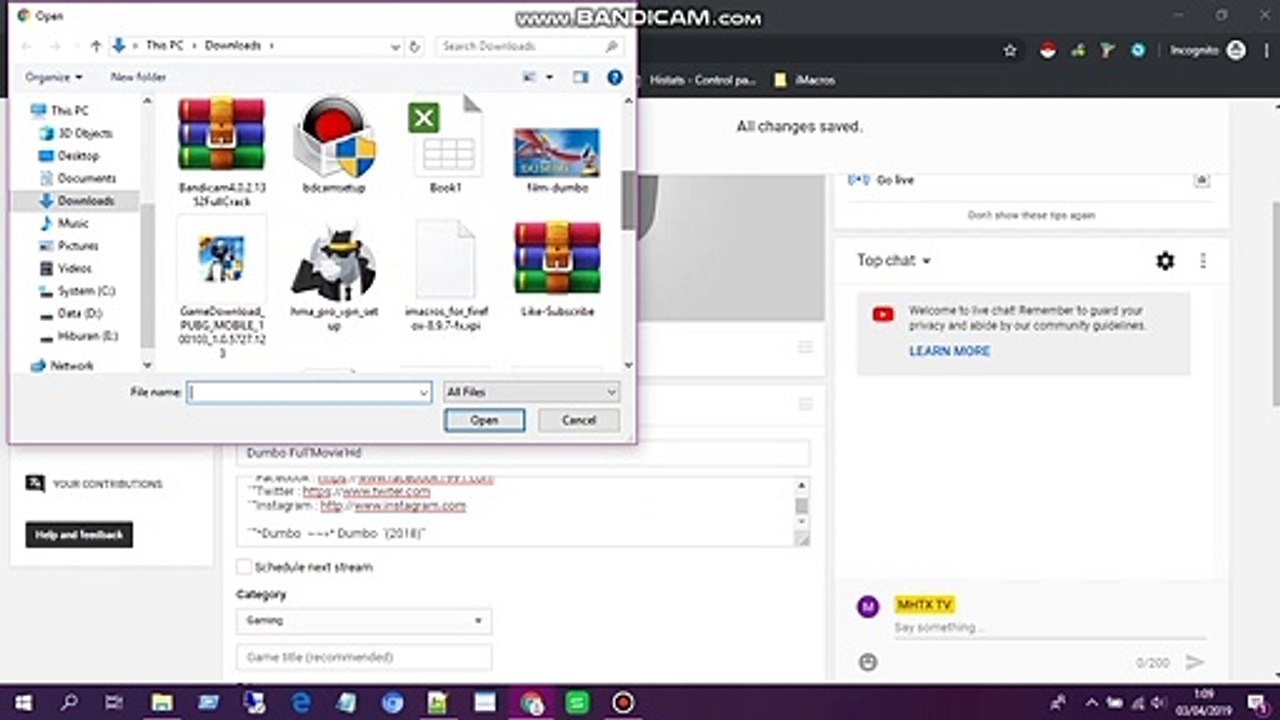Open Microsoft Edge from the taskbar
Viewport: 1280px width, 720px height.
coord(300,702)
